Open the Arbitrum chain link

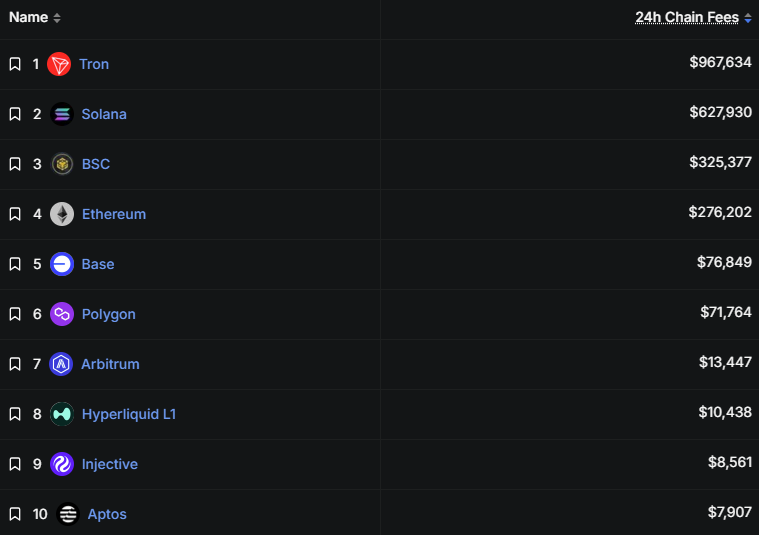110,364
